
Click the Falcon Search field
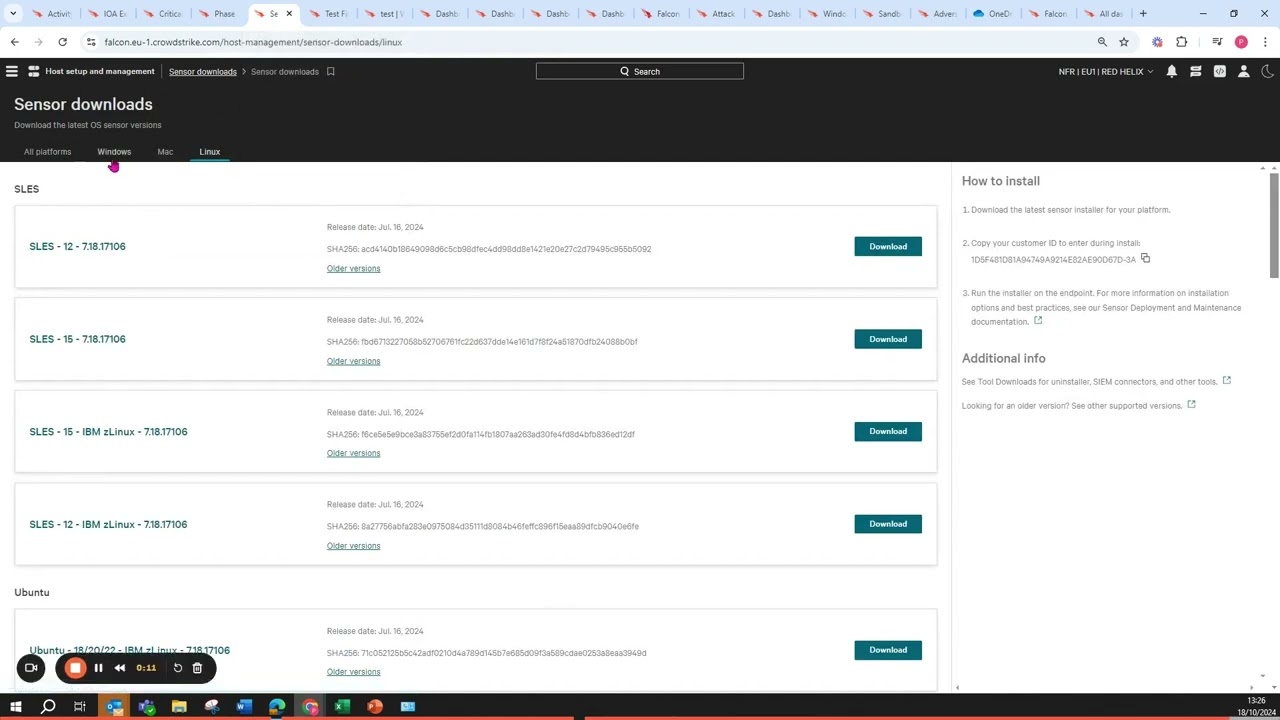(639, 71)
